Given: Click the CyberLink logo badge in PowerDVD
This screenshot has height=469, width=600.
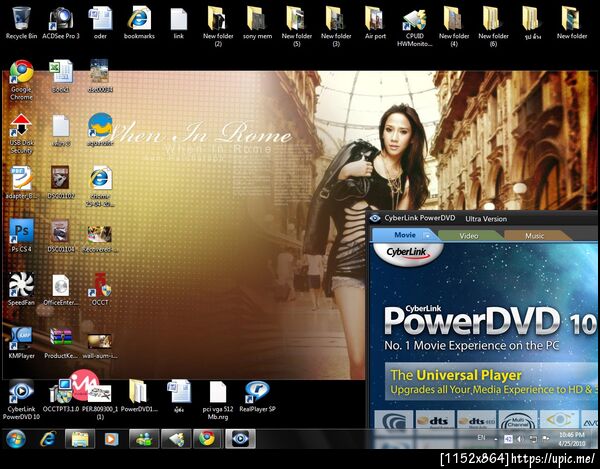Looking at the screenshot, I should tap(407, 252).
